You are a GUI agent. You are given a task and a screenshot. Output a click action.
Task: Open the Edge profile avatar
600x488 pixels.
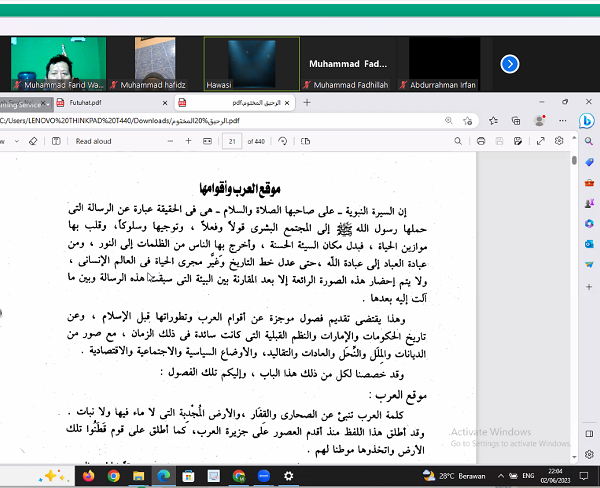(540, 121)
